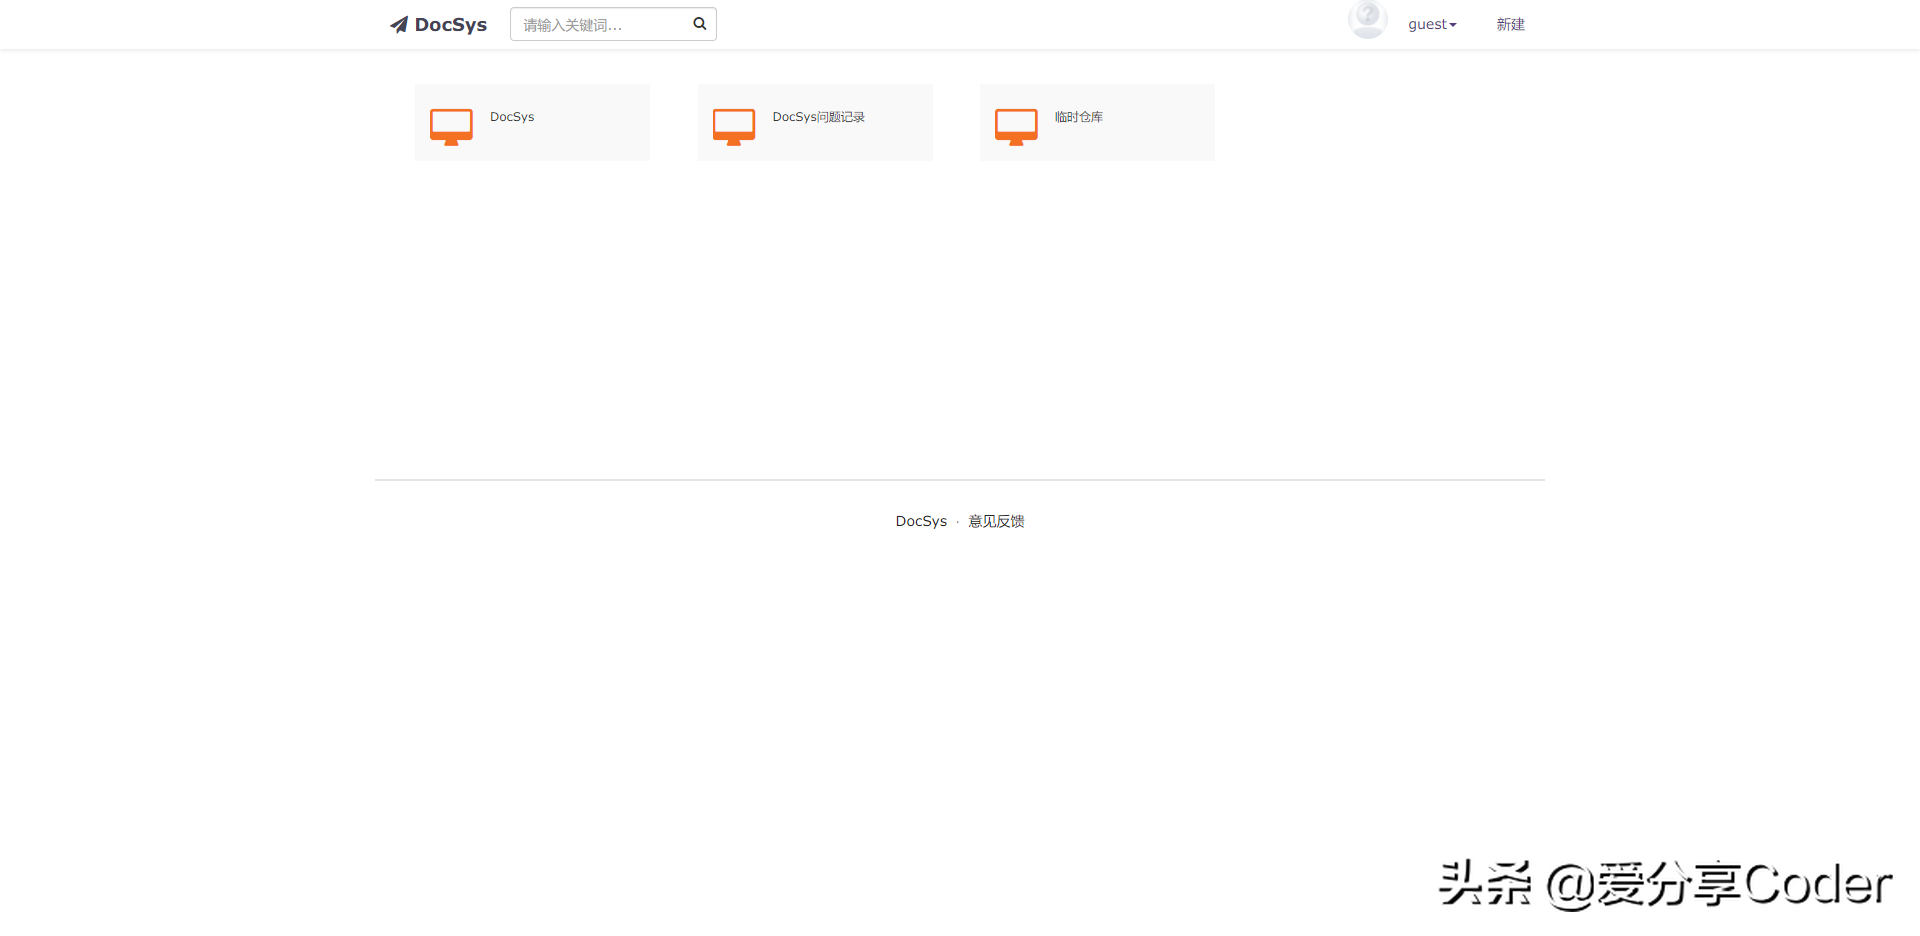Click the monitor icon for DocSys问题记录
Viewport: 1920px width, 936px height.
click(734, 127)
